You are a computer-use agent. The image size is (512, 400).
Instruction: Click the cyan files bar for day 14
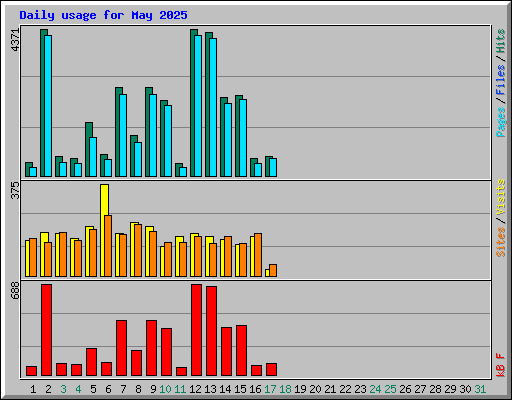pyautogui.click(x=228, y=140)
